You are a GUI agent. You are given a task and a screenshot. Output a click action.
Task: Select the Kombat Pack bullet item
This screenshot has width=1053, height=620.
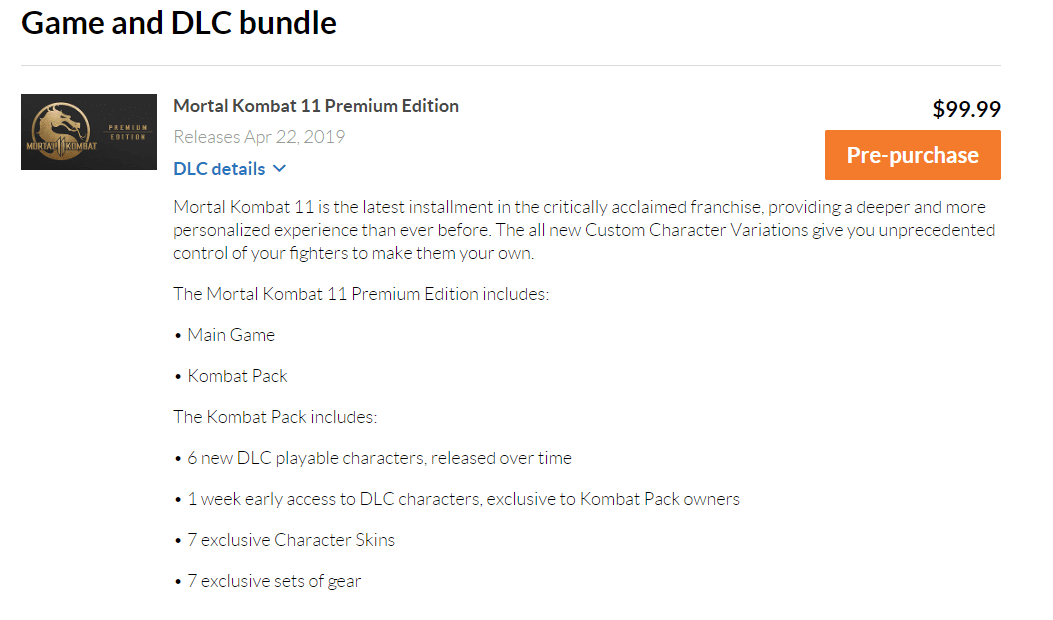[x=230, y=375]
